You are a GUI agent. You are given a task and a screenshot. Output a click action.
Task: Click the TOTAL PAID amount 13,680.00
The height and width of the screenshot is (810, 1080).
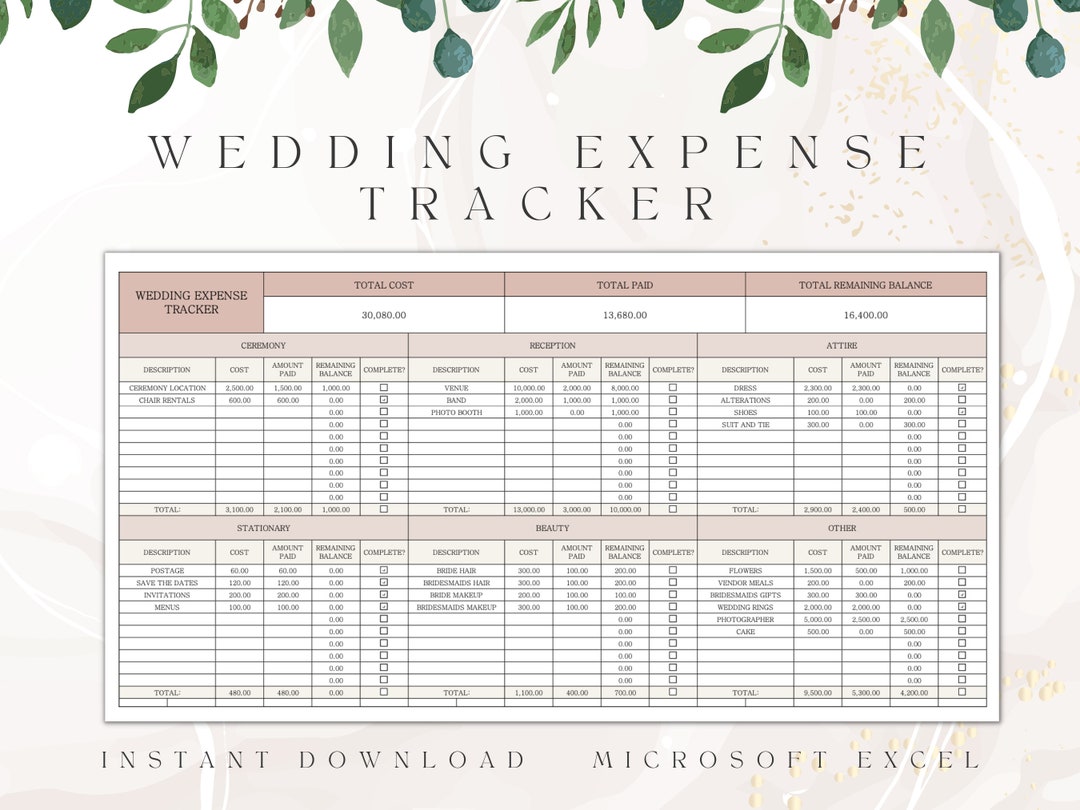pyautogui.click(x=625, y=314)
